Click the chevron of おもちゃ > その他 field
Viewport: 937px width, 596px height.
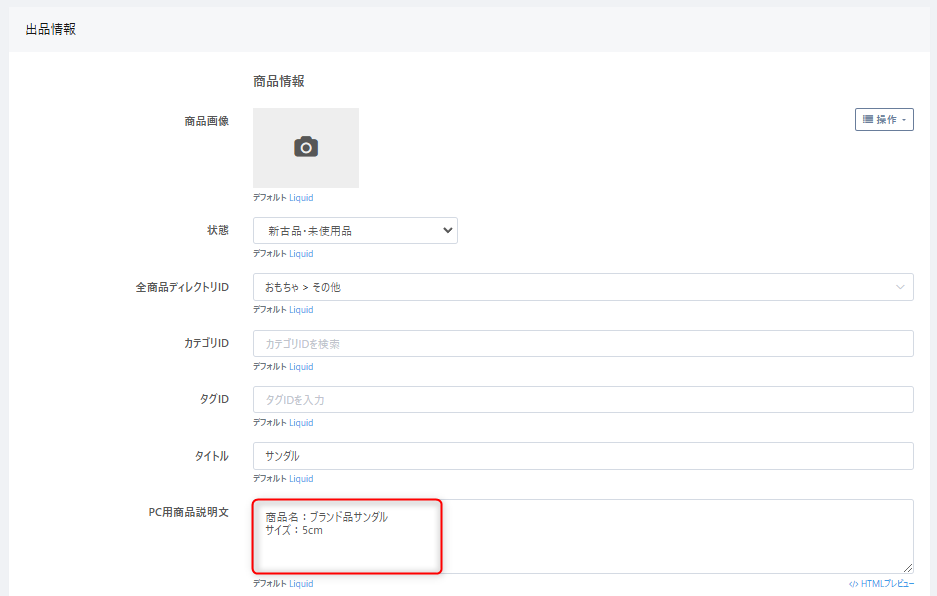coord(900,288)
